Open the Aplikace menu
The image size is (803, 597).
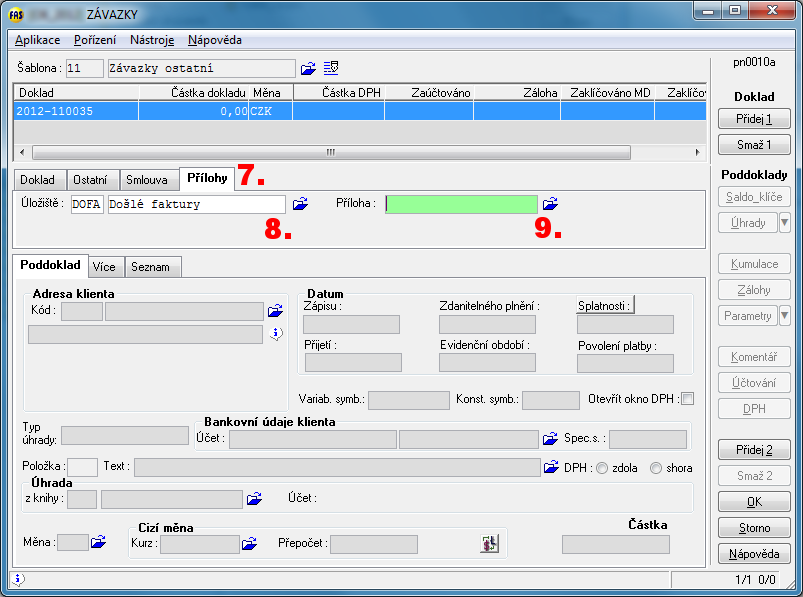click(x=37, y=40)
